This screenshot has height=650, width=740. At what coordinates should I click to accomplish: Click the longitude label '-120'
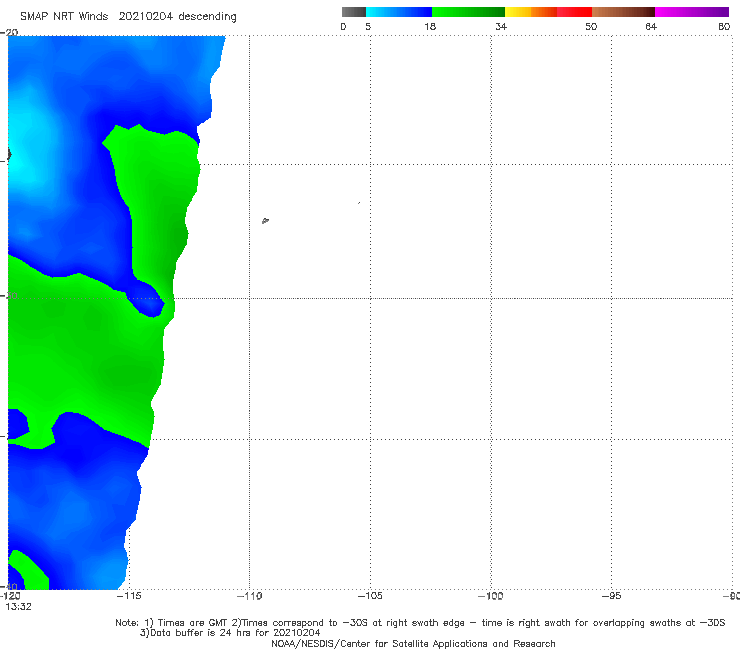tap(10, 596)
